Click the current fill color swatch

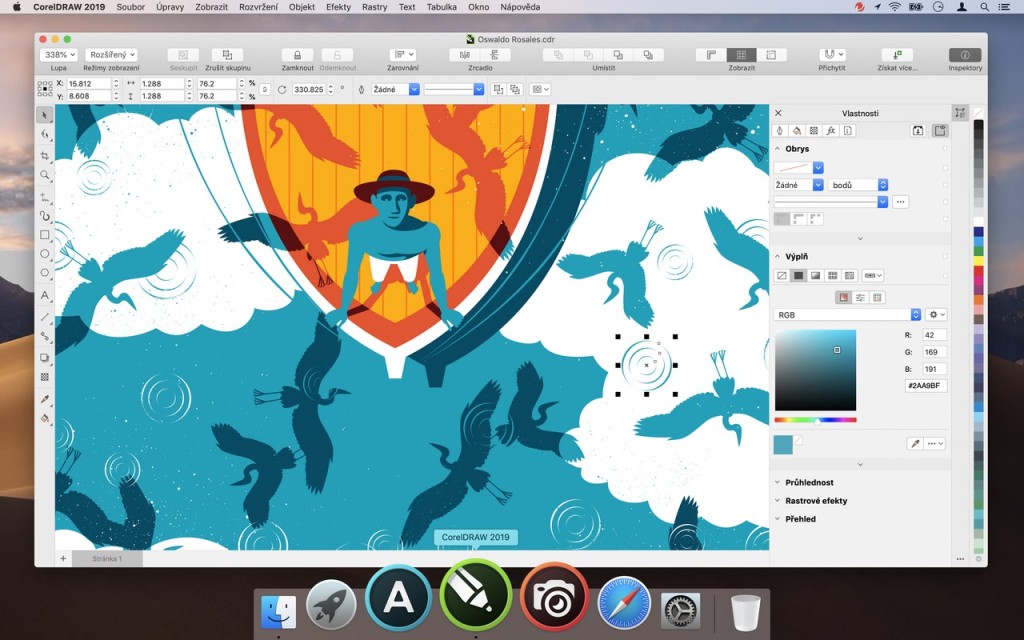pyautogui.click(x=783, y=444)
